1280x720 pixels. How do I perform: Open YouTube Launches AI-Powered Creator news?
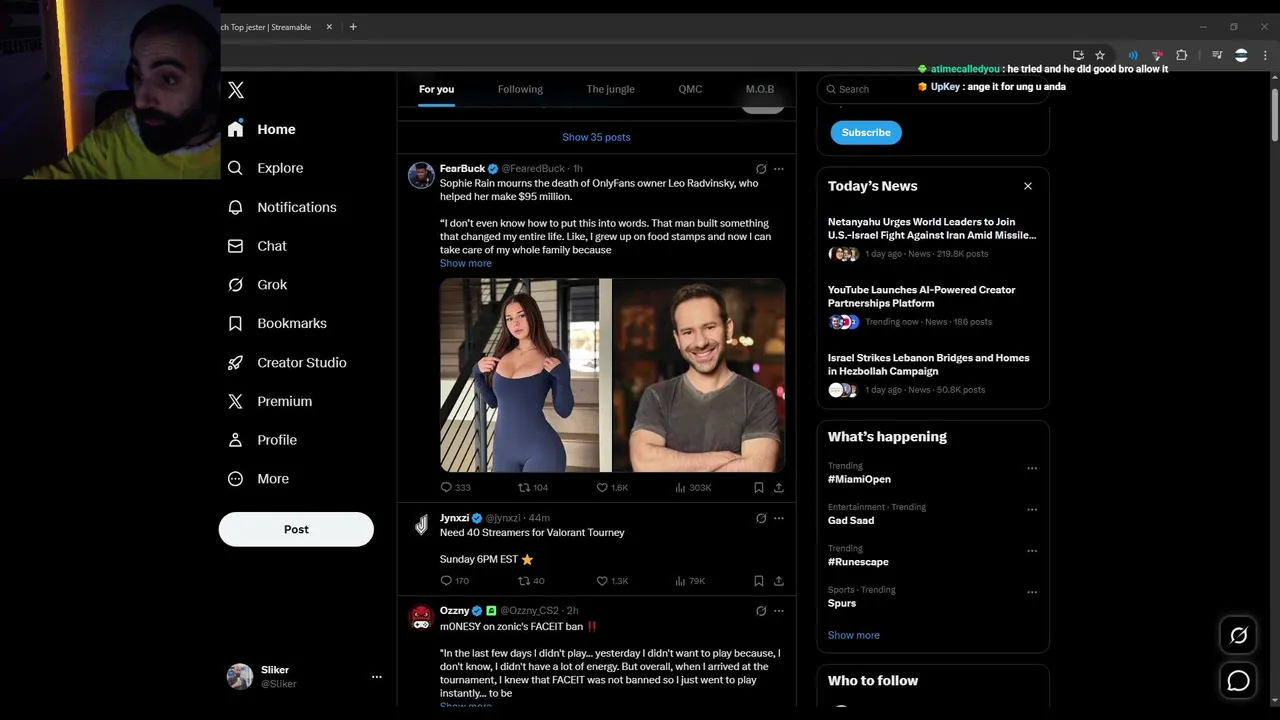(922, 296)
